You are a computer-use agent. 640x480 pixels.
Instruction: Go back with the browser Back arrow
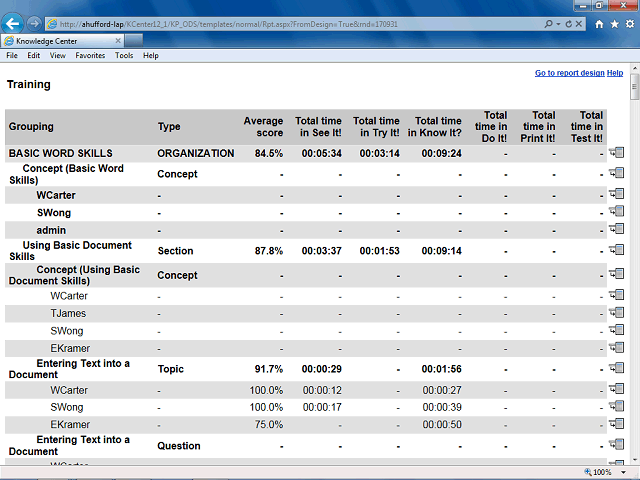point(12,24)
